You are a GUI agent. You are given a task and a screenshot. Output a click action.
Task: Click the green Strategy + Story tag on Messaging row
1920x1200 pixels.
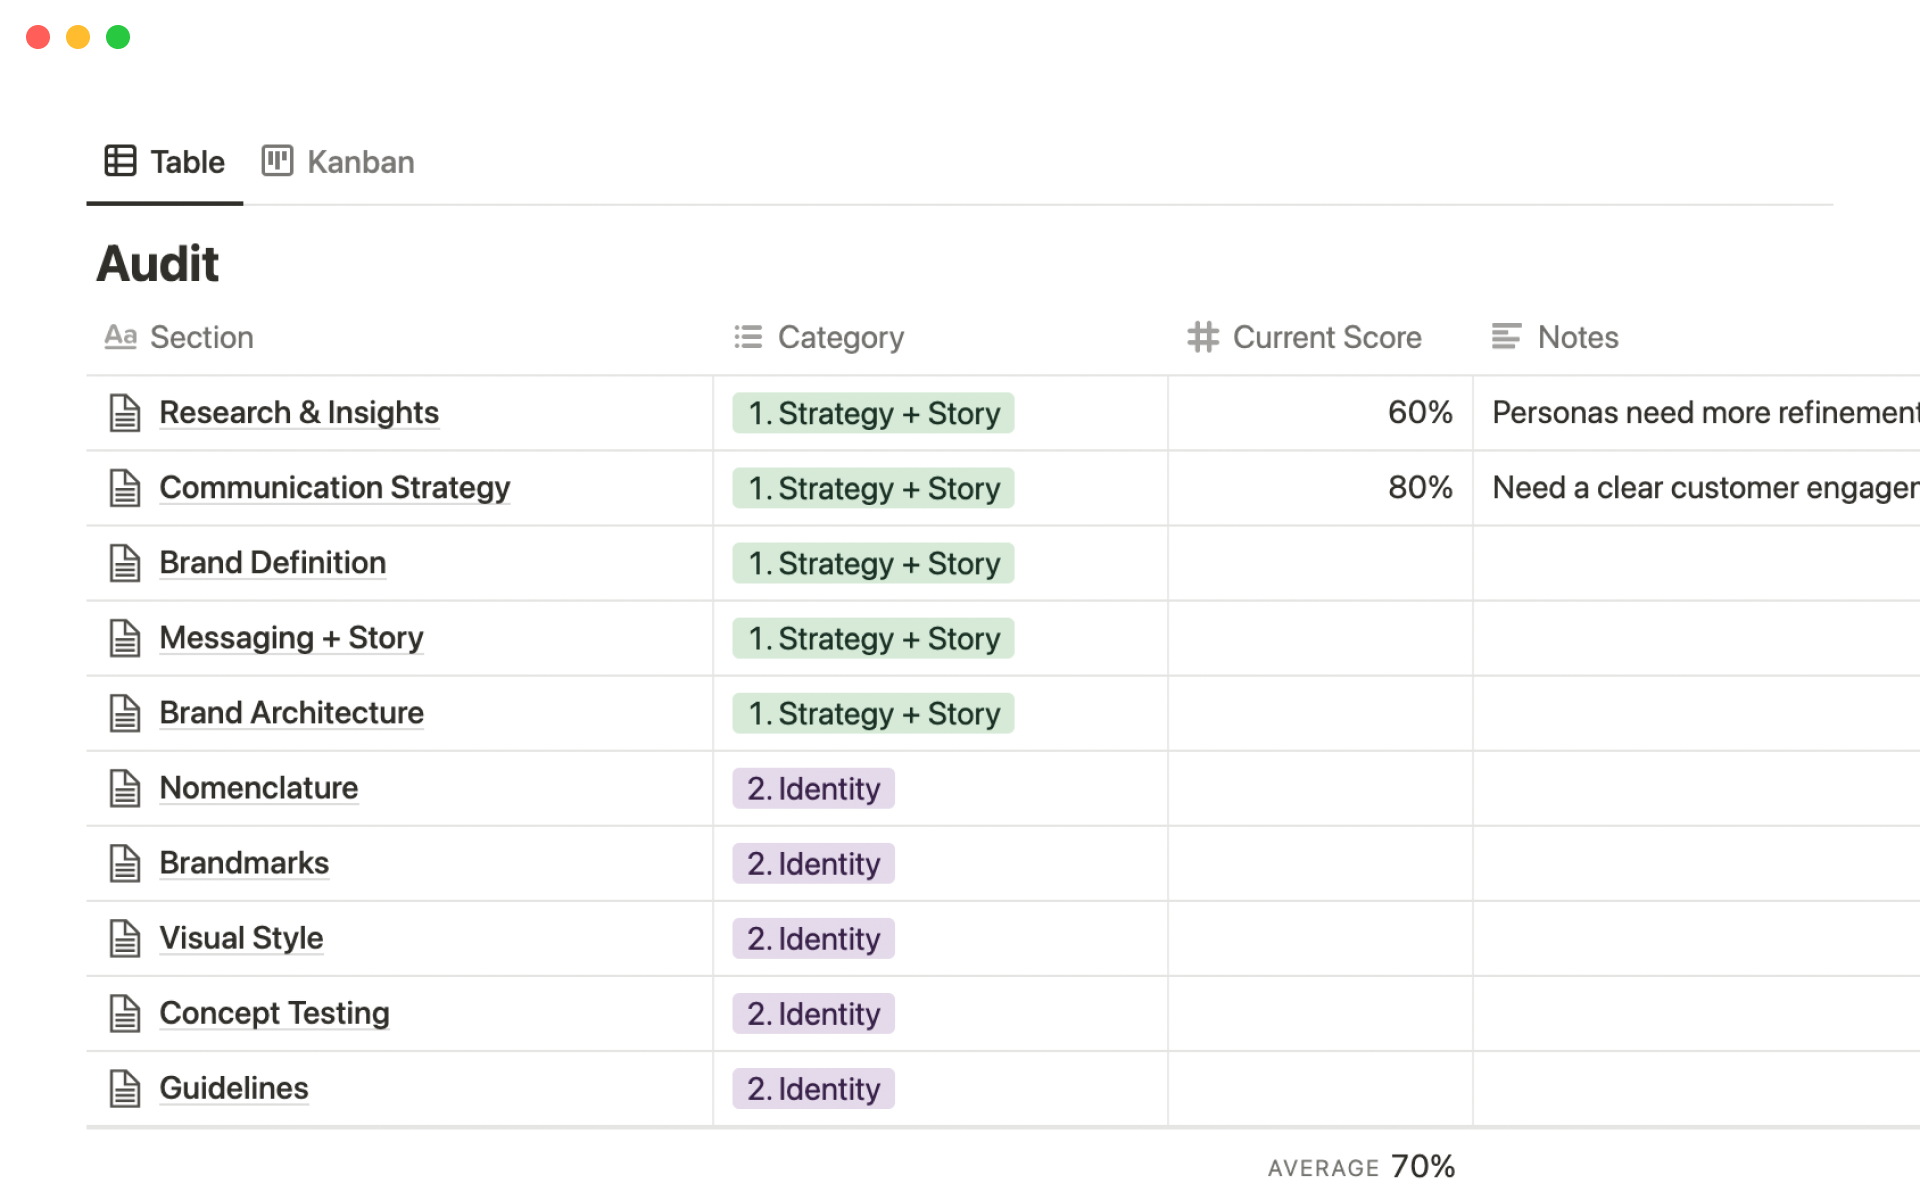coord(873,638)
